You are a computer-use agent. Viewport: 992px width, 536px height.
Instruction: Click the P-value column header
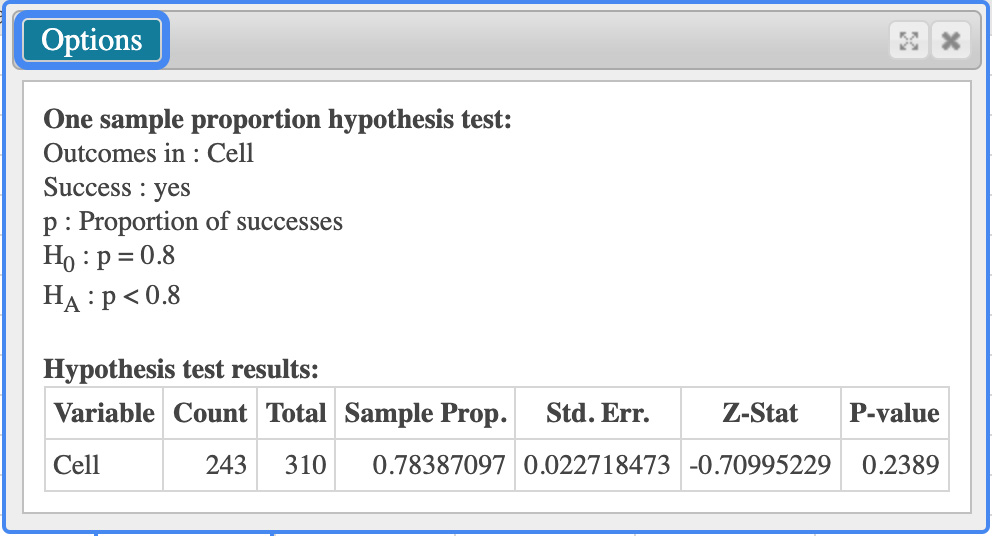point(895,413)
